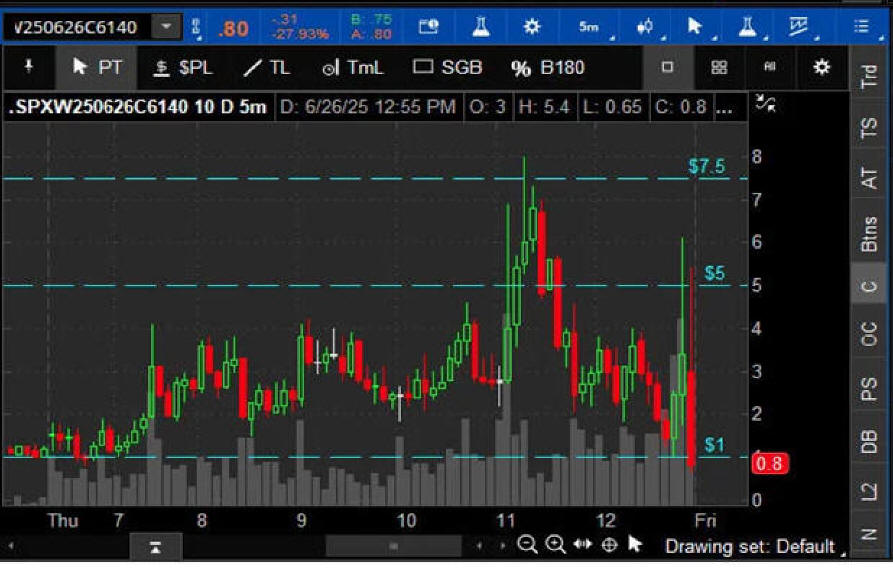The height and width of the screenshot is (568, 893).
Task: Open the OC side tab
Action: pos(869,334)
